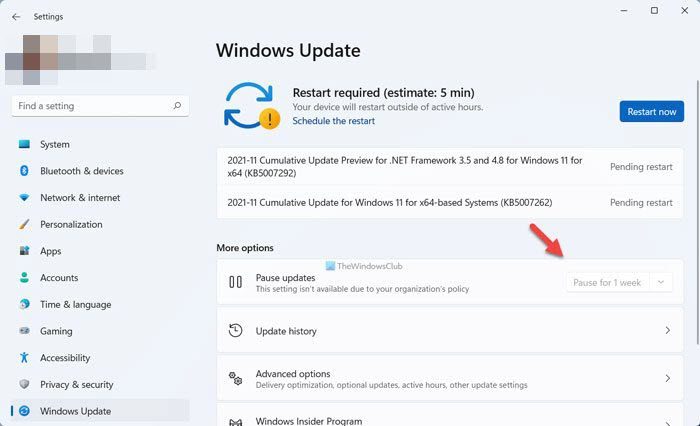The height and width of the screenshot is (426, 700).
Task: Click the Personalization brush icon
Action: 25,224
